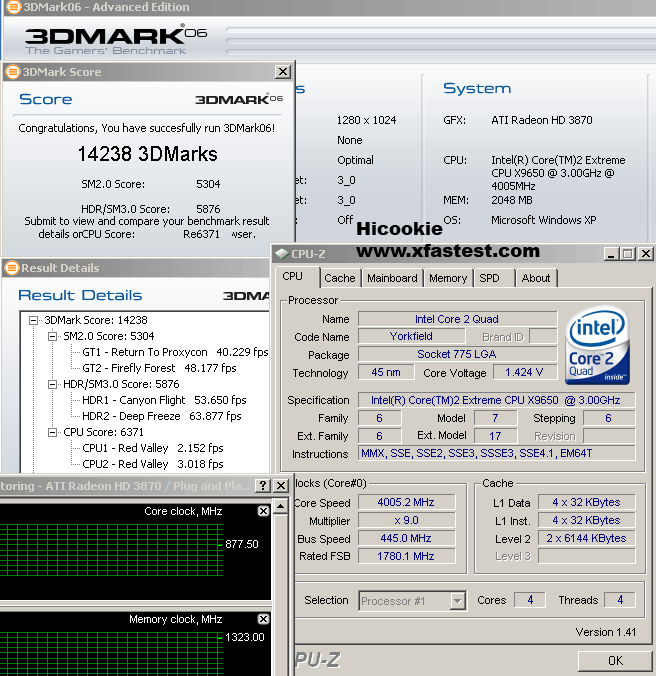The width and height of the screenshot is (656, 676).
Task: Collapse the CPU Score tree node
Action: 53,432
